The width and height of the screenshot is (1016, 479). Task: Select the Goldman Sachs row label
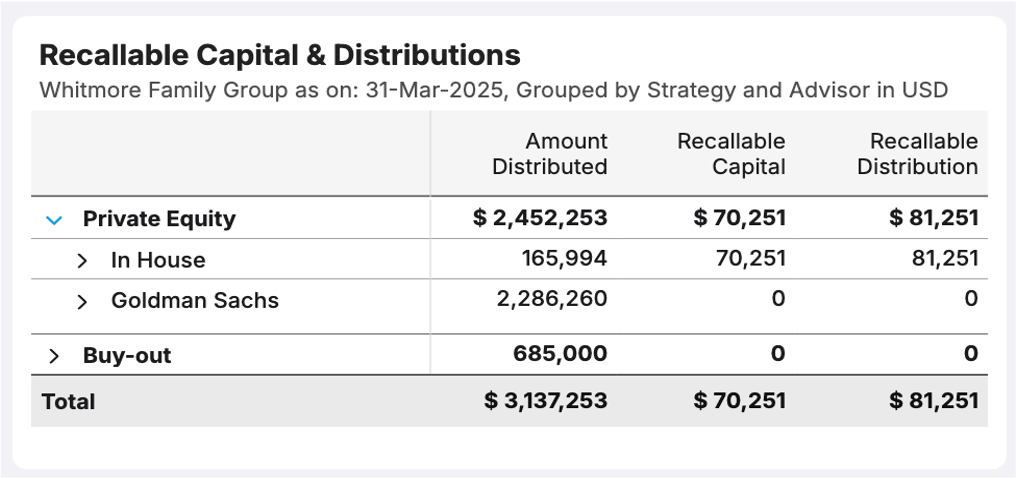195,301
